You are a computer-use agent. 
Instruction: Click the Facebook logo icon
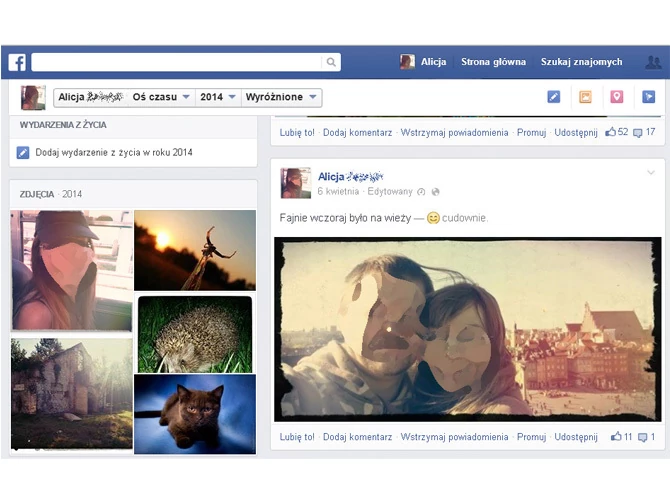pos(17,62)
